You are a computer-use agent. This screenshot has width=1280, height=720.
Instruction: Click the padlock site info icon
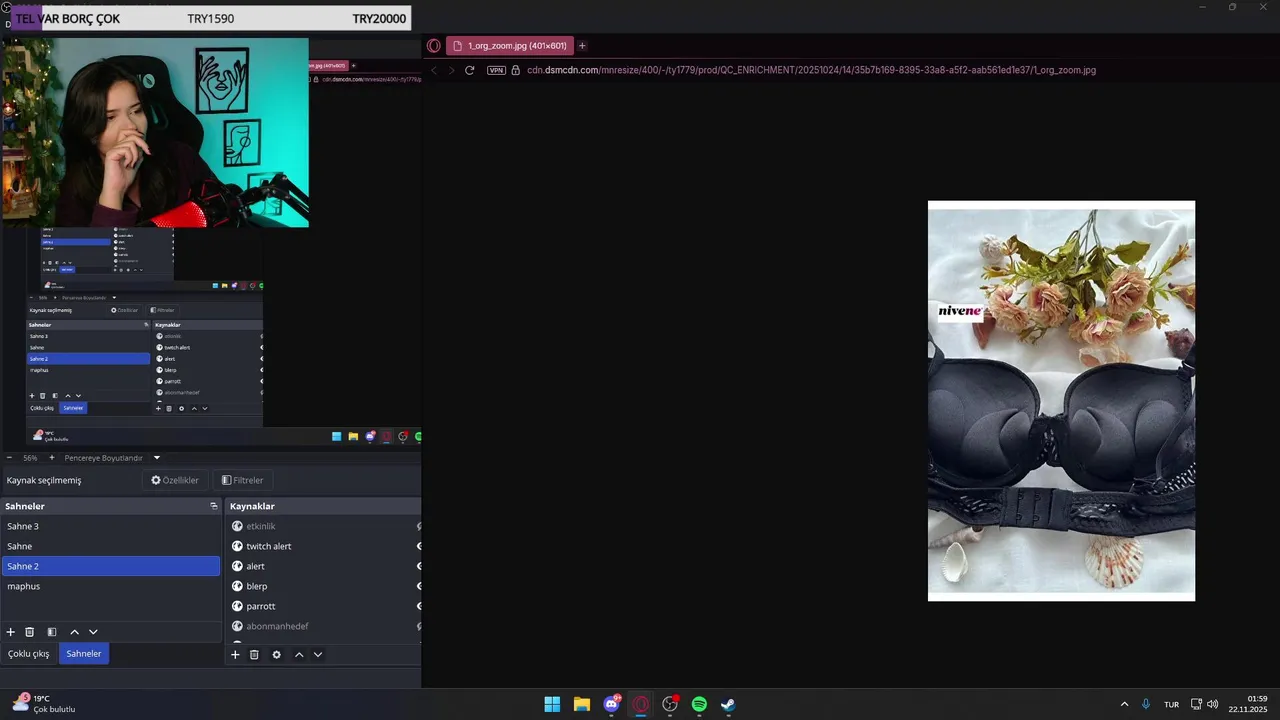(516, 70)
